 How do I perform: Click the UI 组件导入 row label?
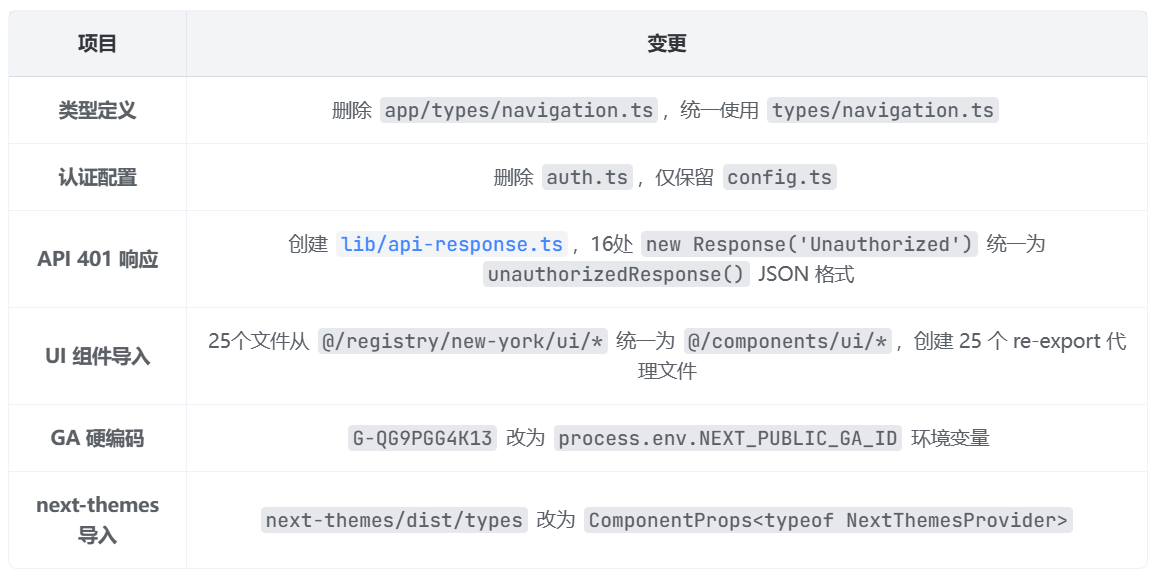[x=97, y=356]
